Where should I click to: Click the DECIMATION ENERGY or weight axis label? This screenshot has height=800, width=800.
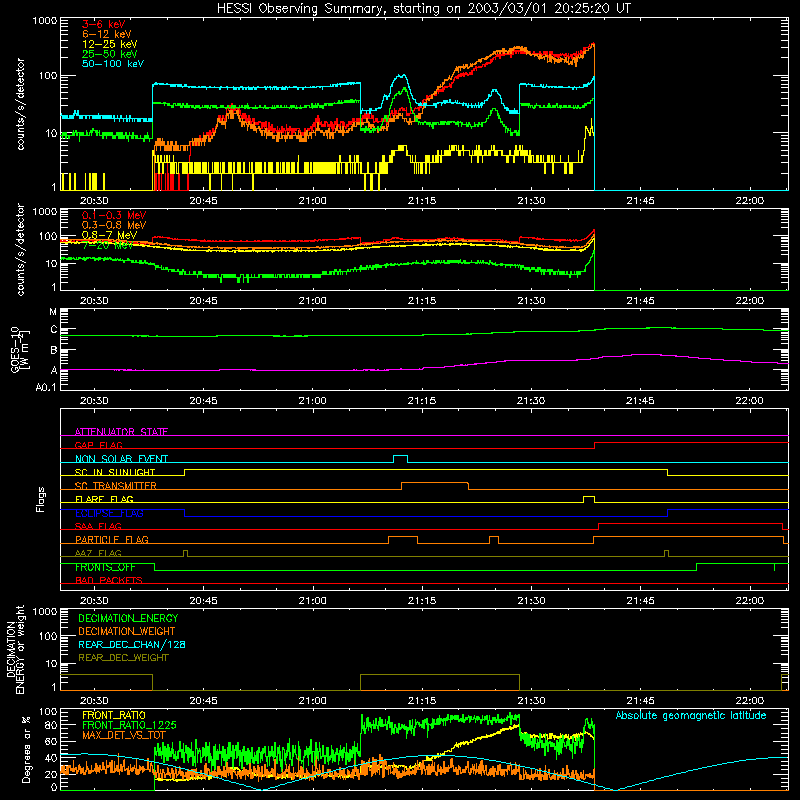[x=15, y=649]
